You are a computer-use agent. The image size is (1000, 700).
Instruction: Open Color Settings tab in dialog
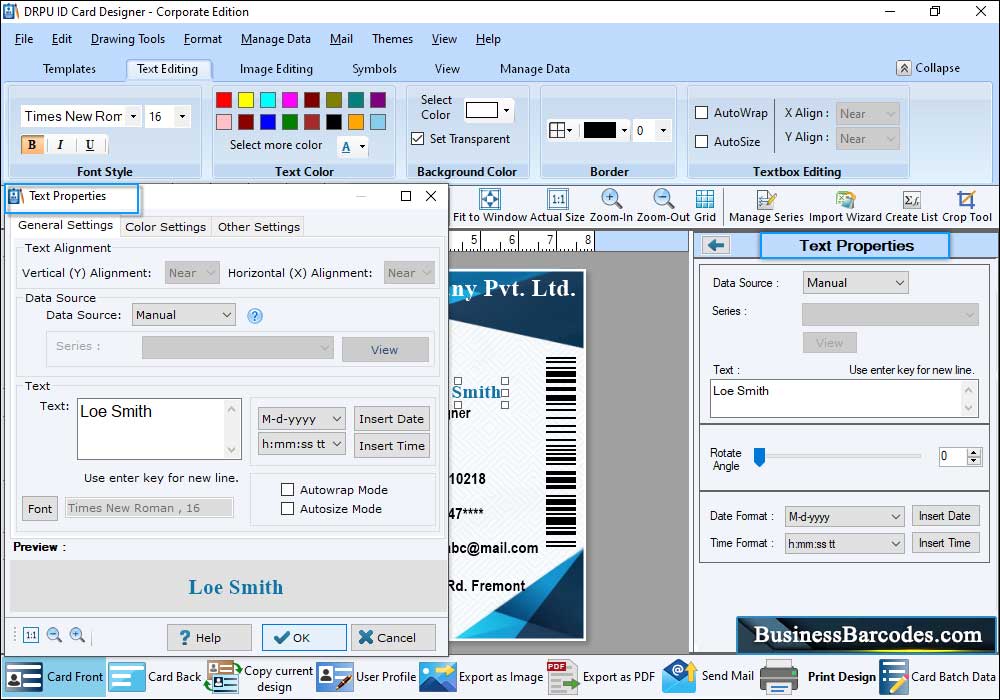click(165, 227)
